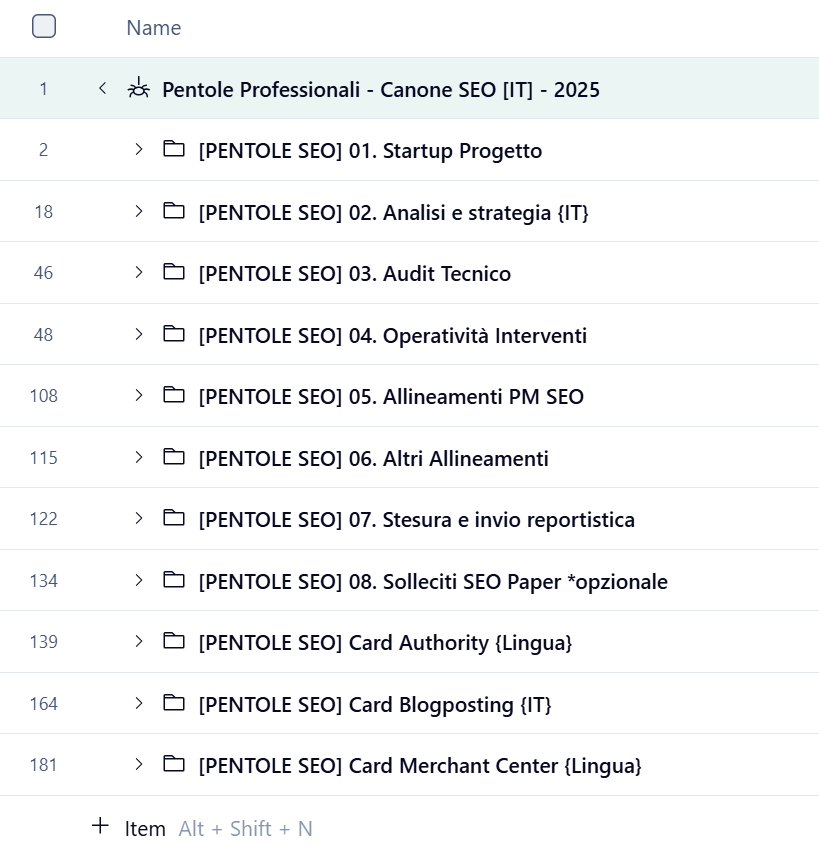Expand the 04. Operatività Interventi folder
The image size is (819, 847).
tap(139, 335)
